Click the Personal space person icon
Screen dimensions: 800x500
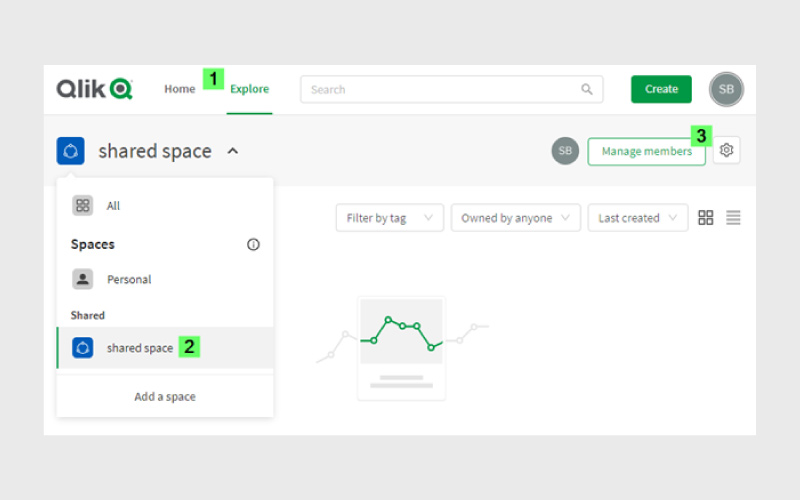coord(83,279)
